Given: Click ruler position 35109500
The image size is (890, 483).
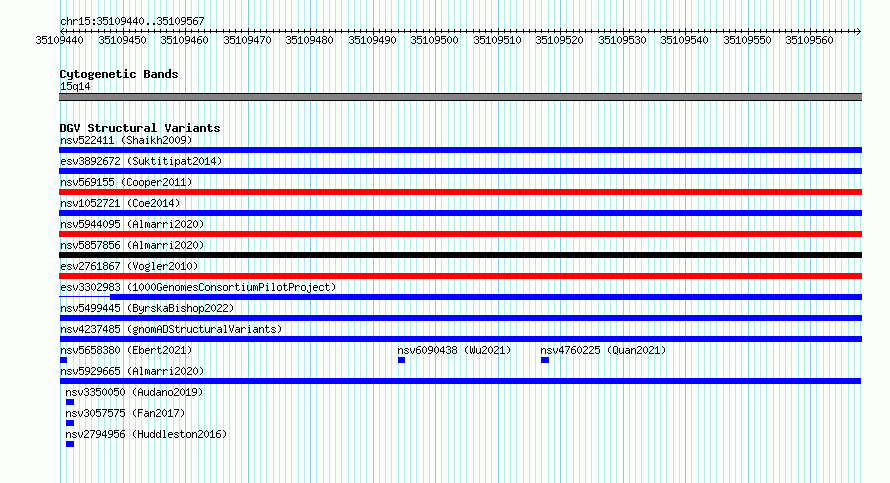Looking at the screenshot, I should pyautogui.click(x=434, y=40).
